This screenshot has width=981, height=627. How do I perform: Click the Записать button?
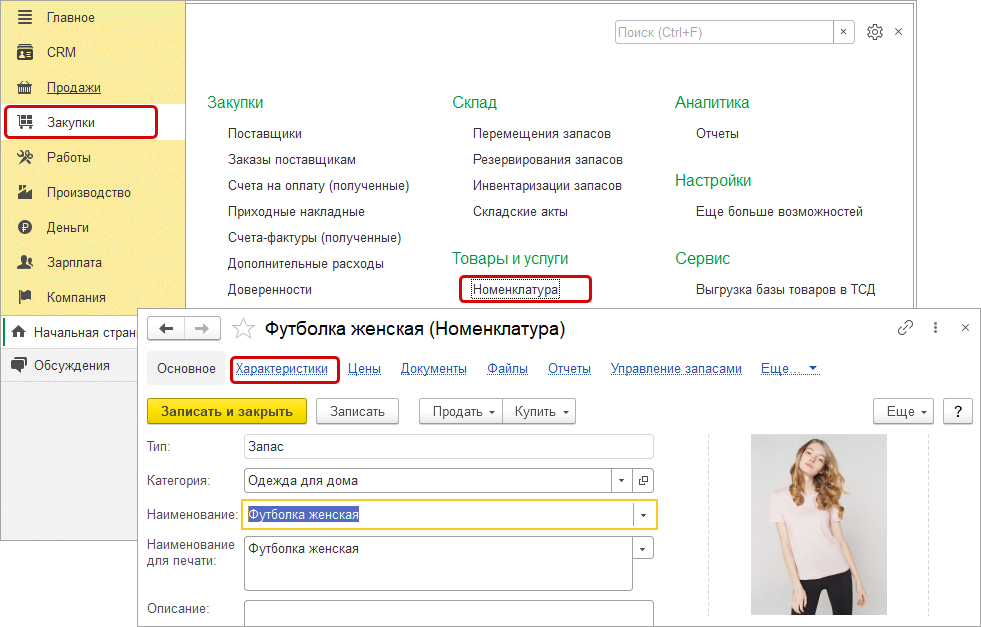click(357, 411)
